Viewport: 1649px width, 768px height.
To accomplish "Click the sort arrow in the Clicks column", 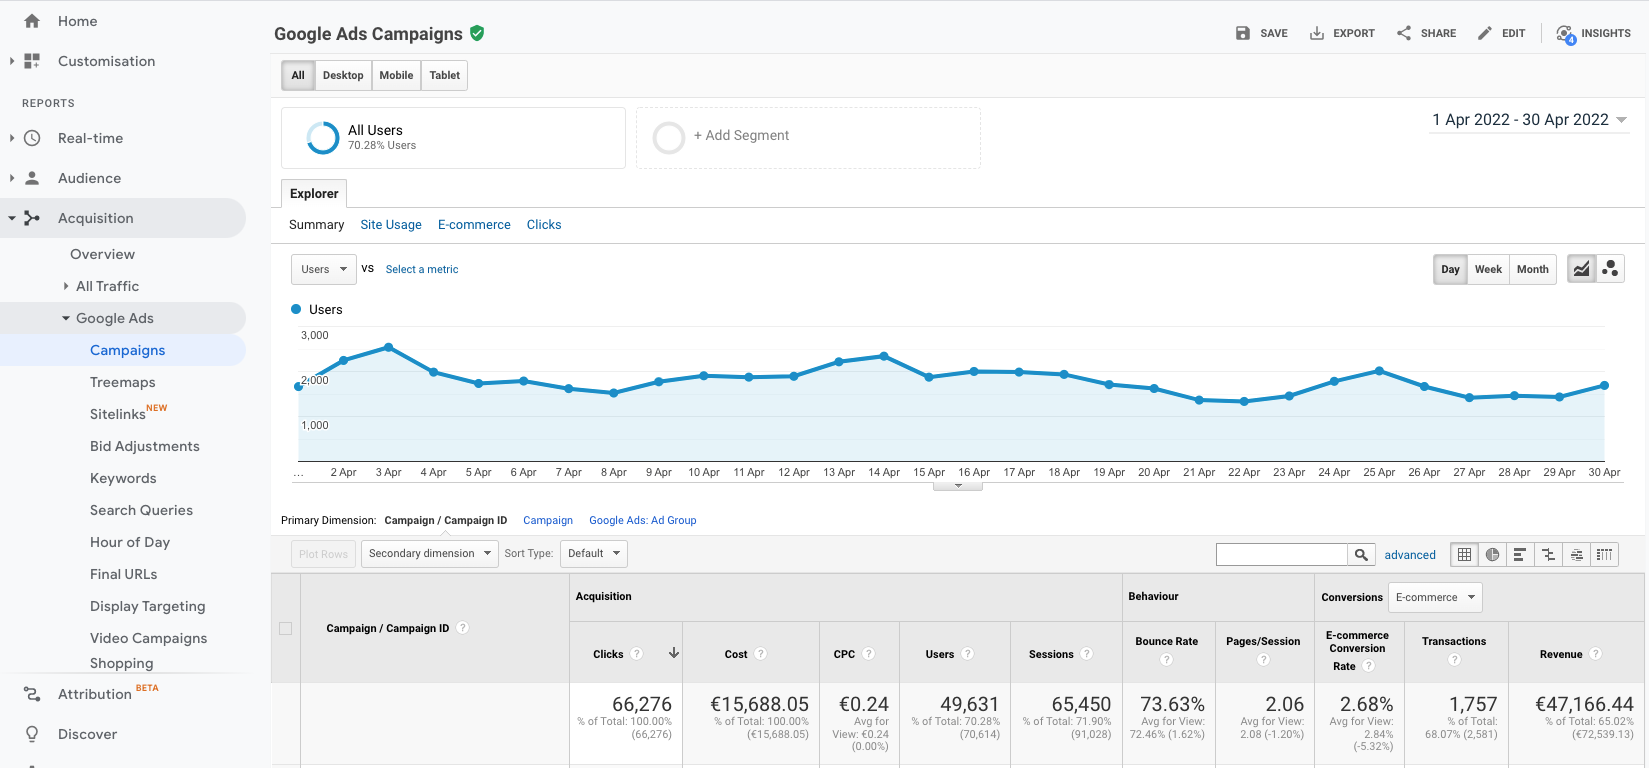I will pyautogui.click(x=674, y=653).
